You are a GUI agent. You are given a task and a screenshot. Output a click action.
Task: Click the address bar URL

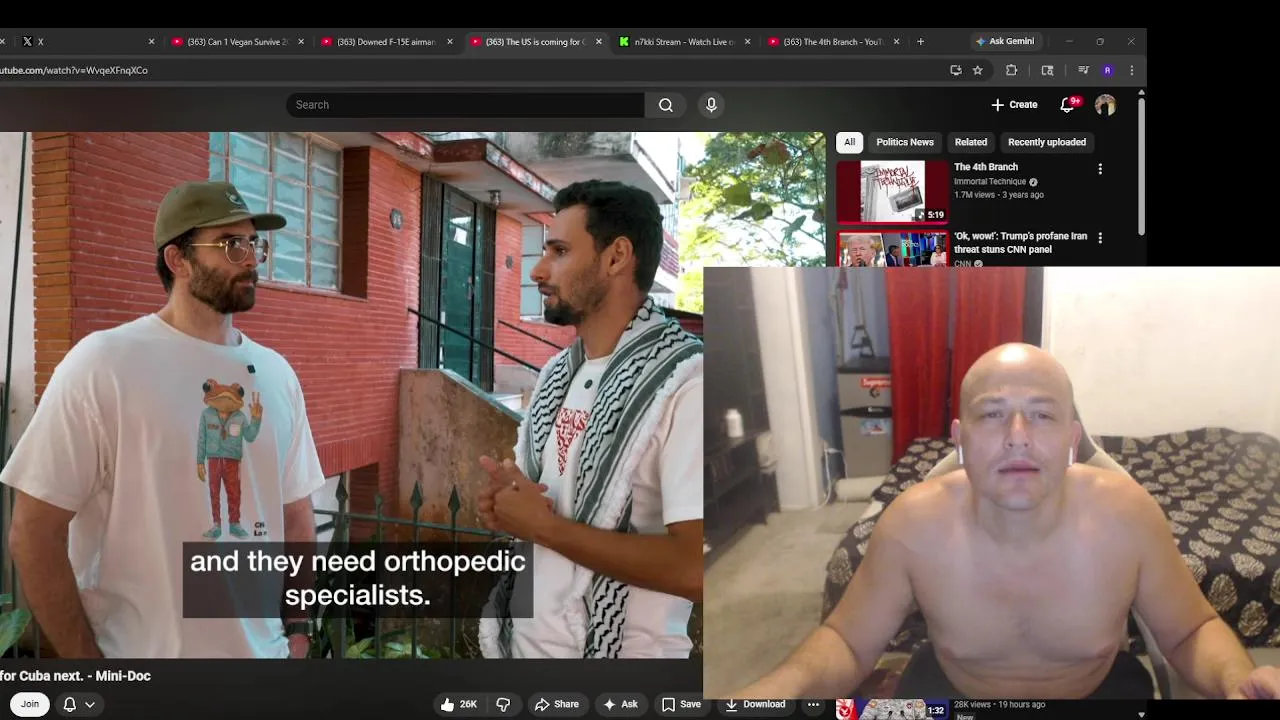click(74, 70)
